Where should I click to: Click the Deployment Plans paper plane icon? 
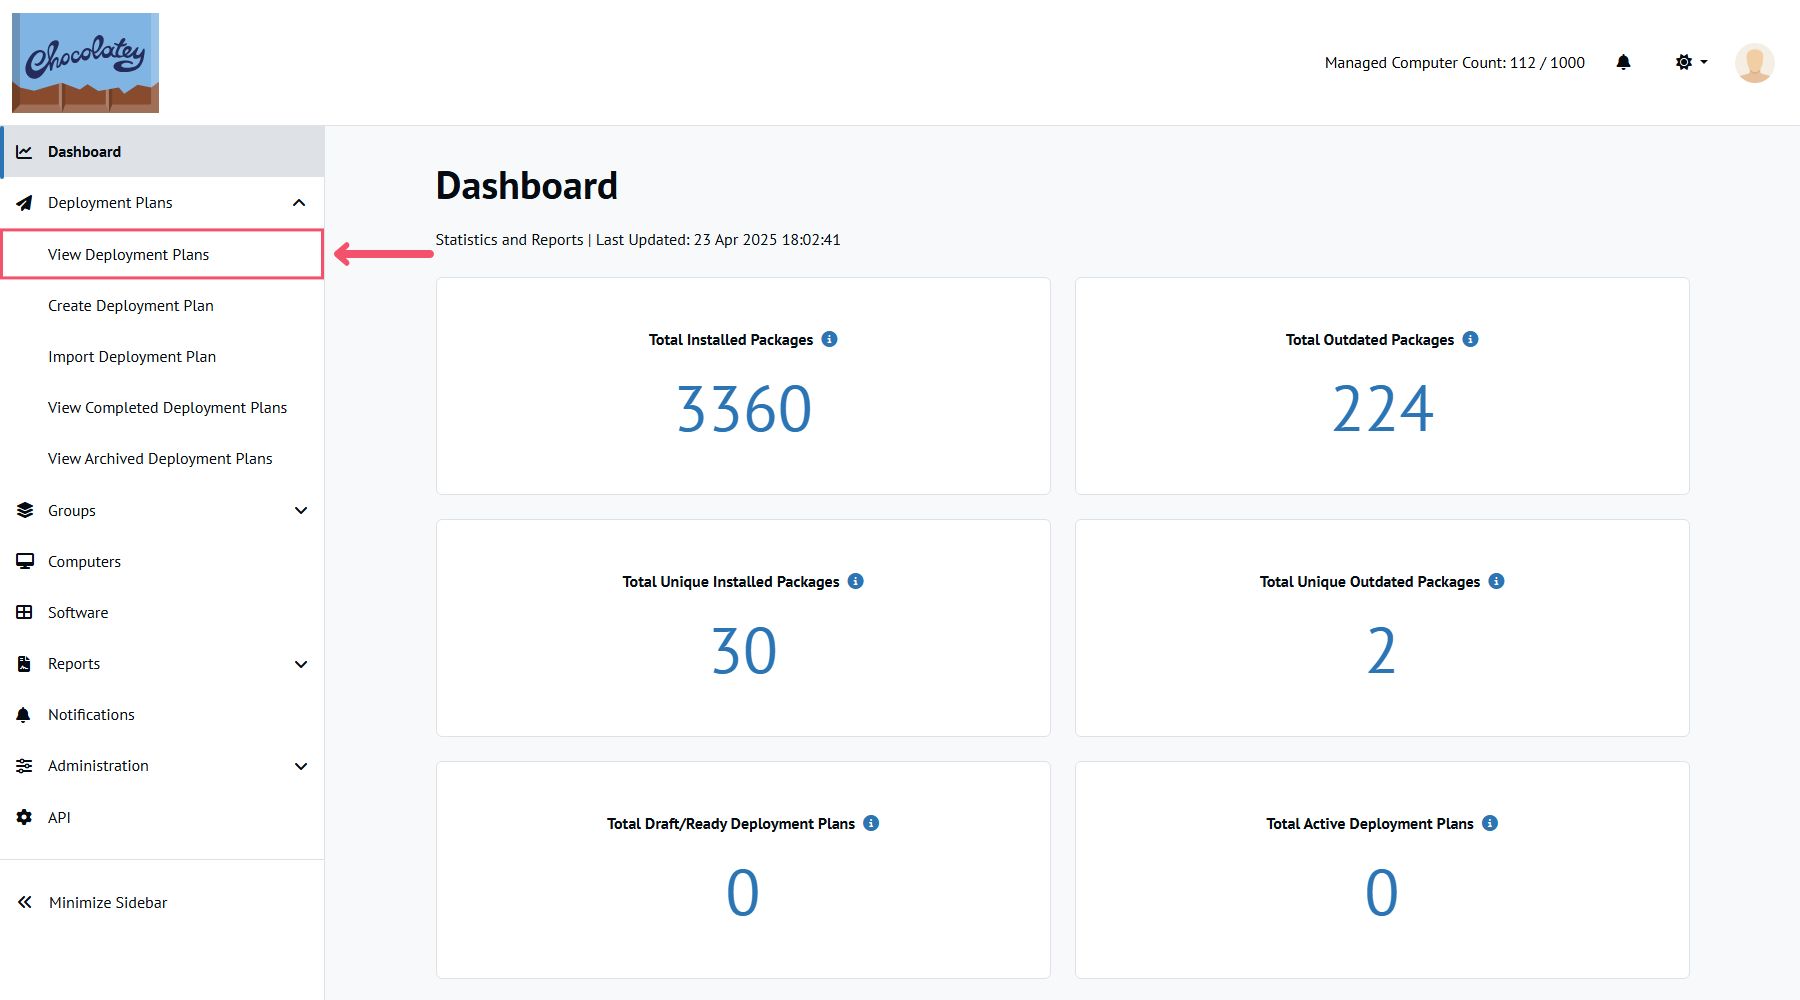click(24, 203)
